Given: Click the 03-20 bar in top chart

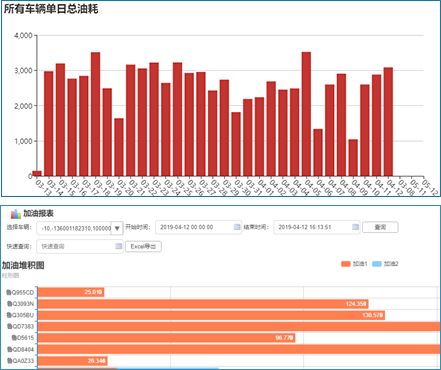Looking at the screenshot, I should pos(119,147).
